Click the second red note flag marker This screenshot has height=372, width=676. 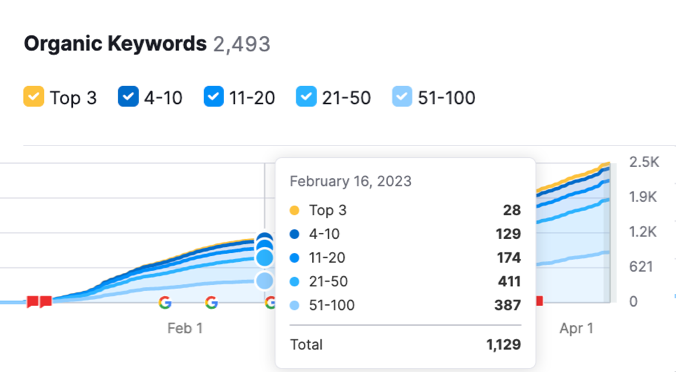pos(46,301)
